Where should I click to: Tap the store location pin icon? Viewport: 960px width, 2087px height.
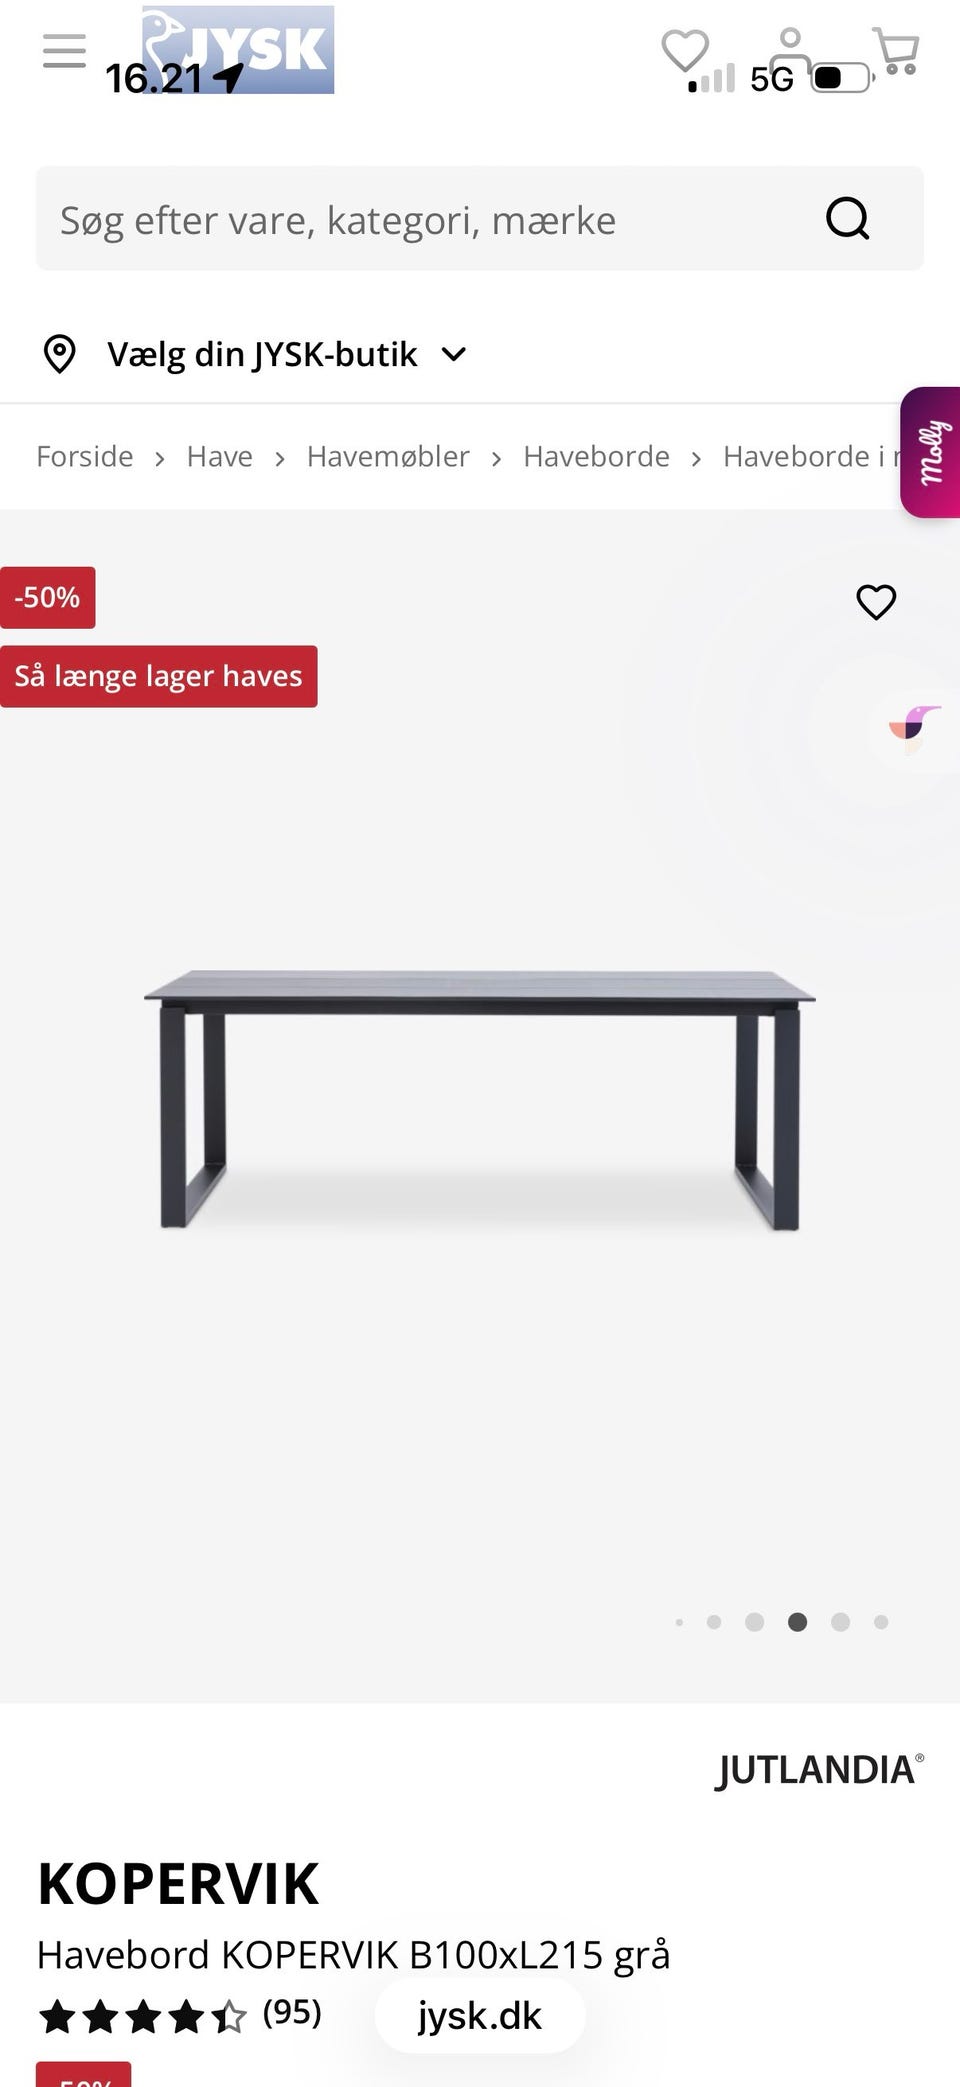[60, 354]
